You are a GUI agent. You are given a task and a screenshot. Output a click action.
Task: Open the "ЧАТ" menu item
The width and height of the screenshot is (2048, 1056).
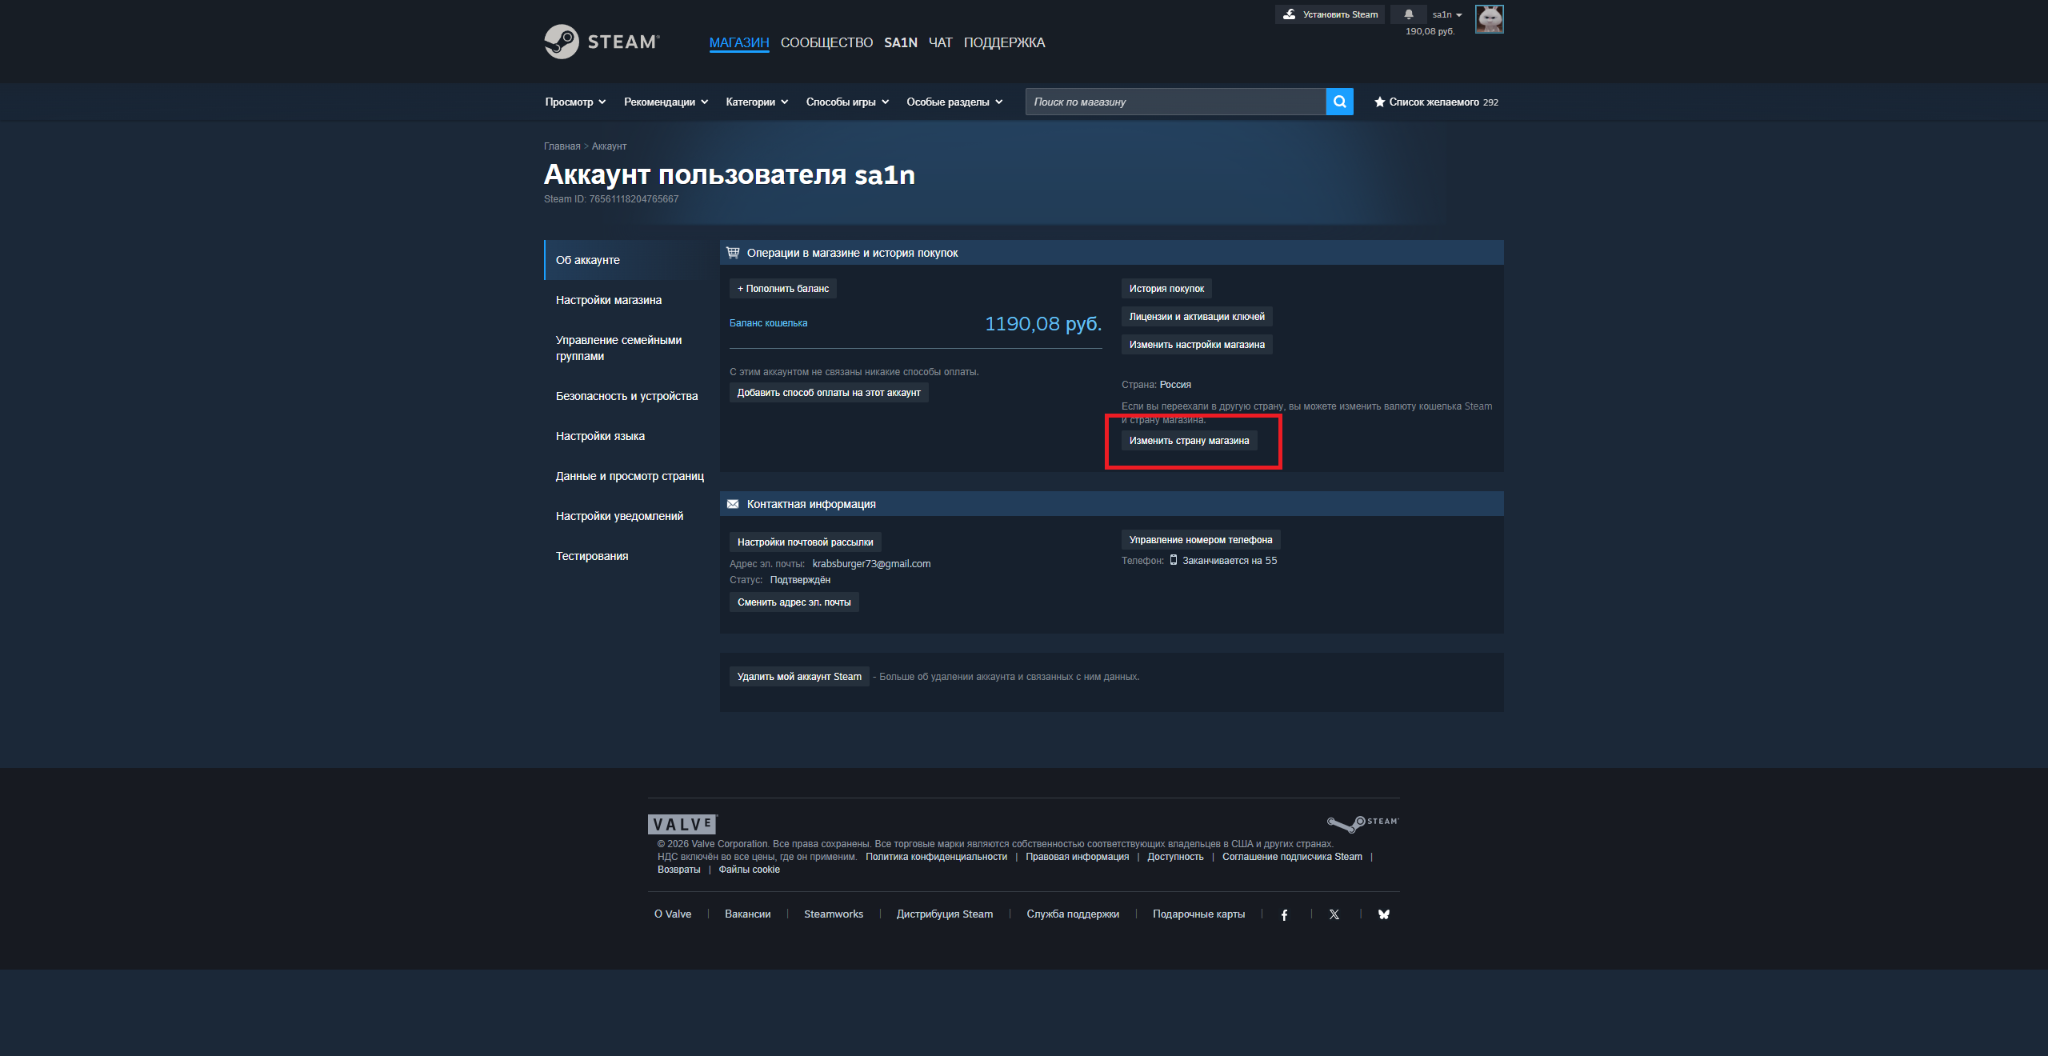click(x=940, y=42)
